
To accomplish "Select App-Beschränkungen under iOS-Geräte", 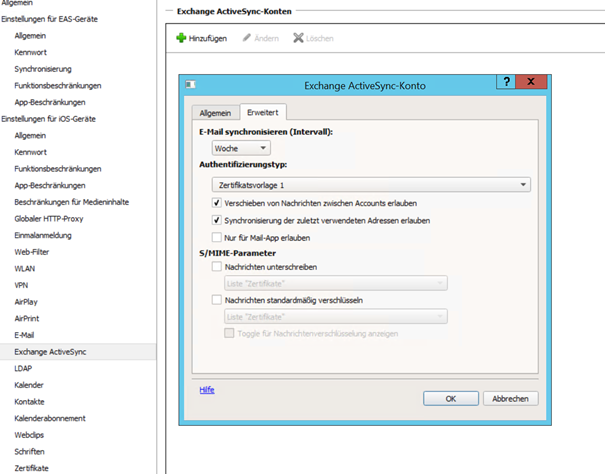I will click(50, 185).
